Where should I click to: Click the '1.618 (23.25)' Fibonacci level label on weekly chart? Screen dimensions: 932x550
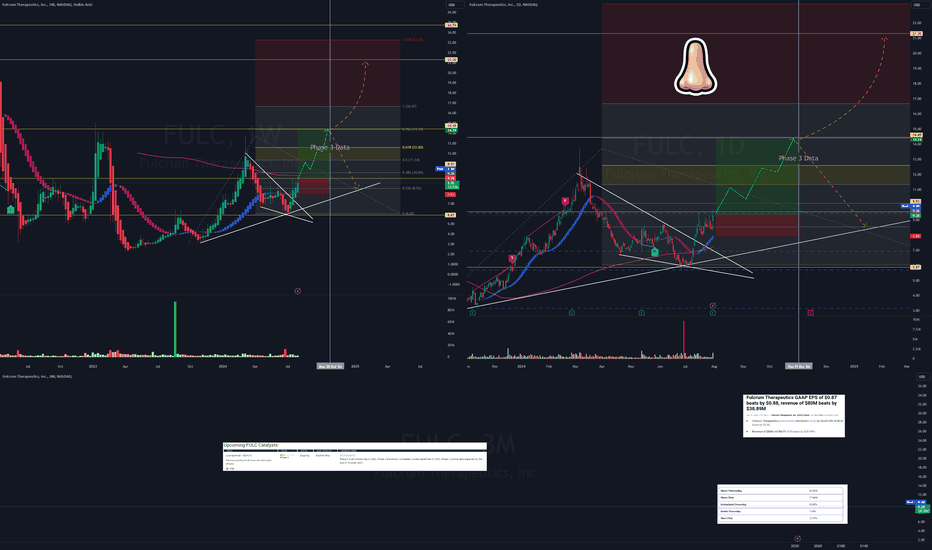point(413,40)
